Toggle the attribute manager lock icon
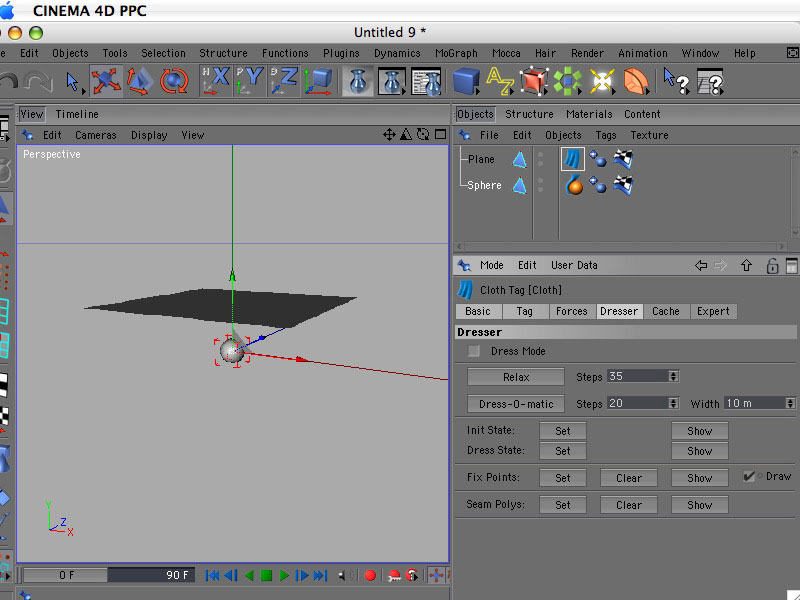The width and height of the screenshot is (800, 600). pyautogui.click(x=772, y=266)
